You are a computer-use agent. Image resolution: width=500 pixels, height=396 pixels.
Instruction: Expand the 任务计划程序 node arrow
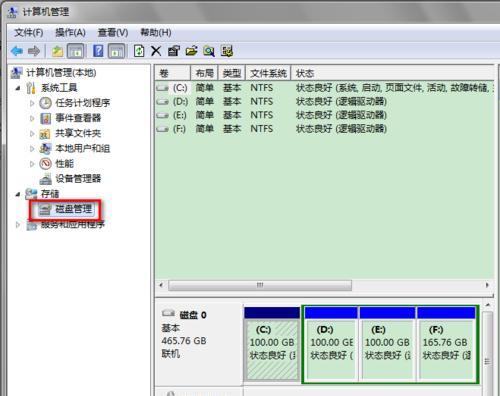32,103
